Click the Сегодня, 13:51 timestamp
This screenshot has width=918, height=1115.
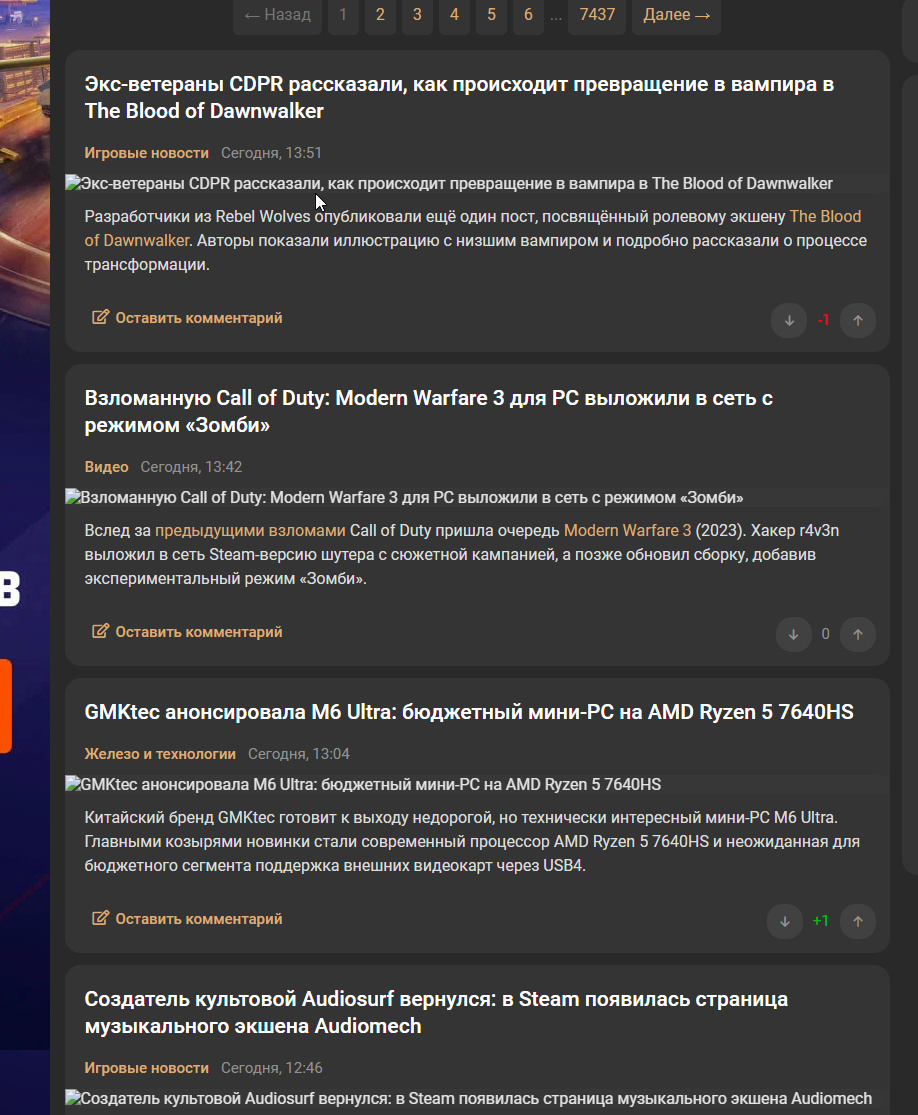point(272,153)
